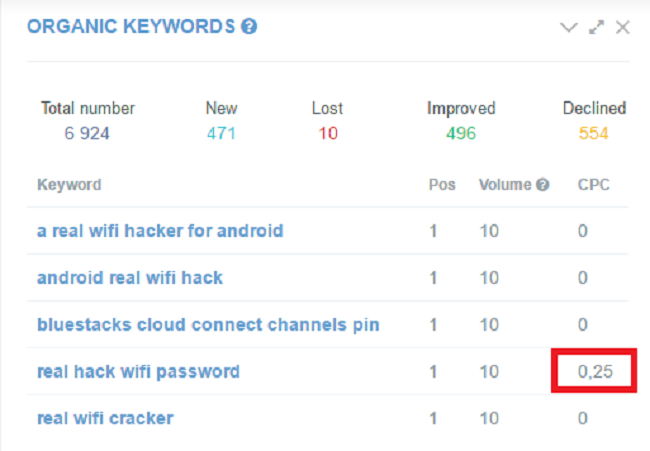Sort by the Pos column header
Viewport: 650px width, 451px height.
[442, 184]
